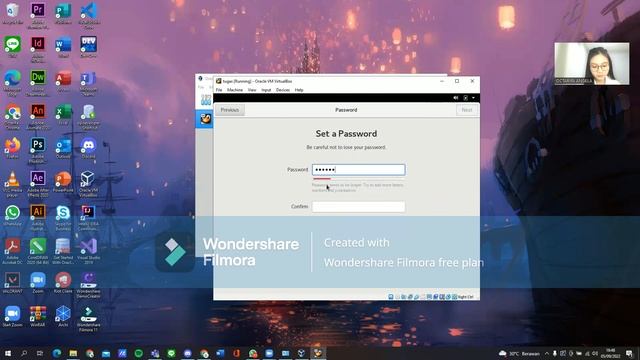Open Adobe Dreamweaver desktop shortcut
Viewport: 640px width, 360px height.
pyautogui.click(x=38, y=82)
